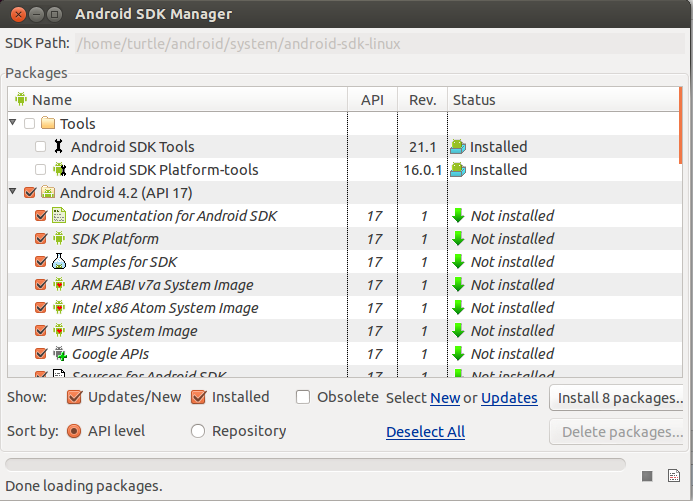Screen dimensions: 693x501
Task: Uncheck the Updates/New filter checkbox
Action: click(74, 397)
